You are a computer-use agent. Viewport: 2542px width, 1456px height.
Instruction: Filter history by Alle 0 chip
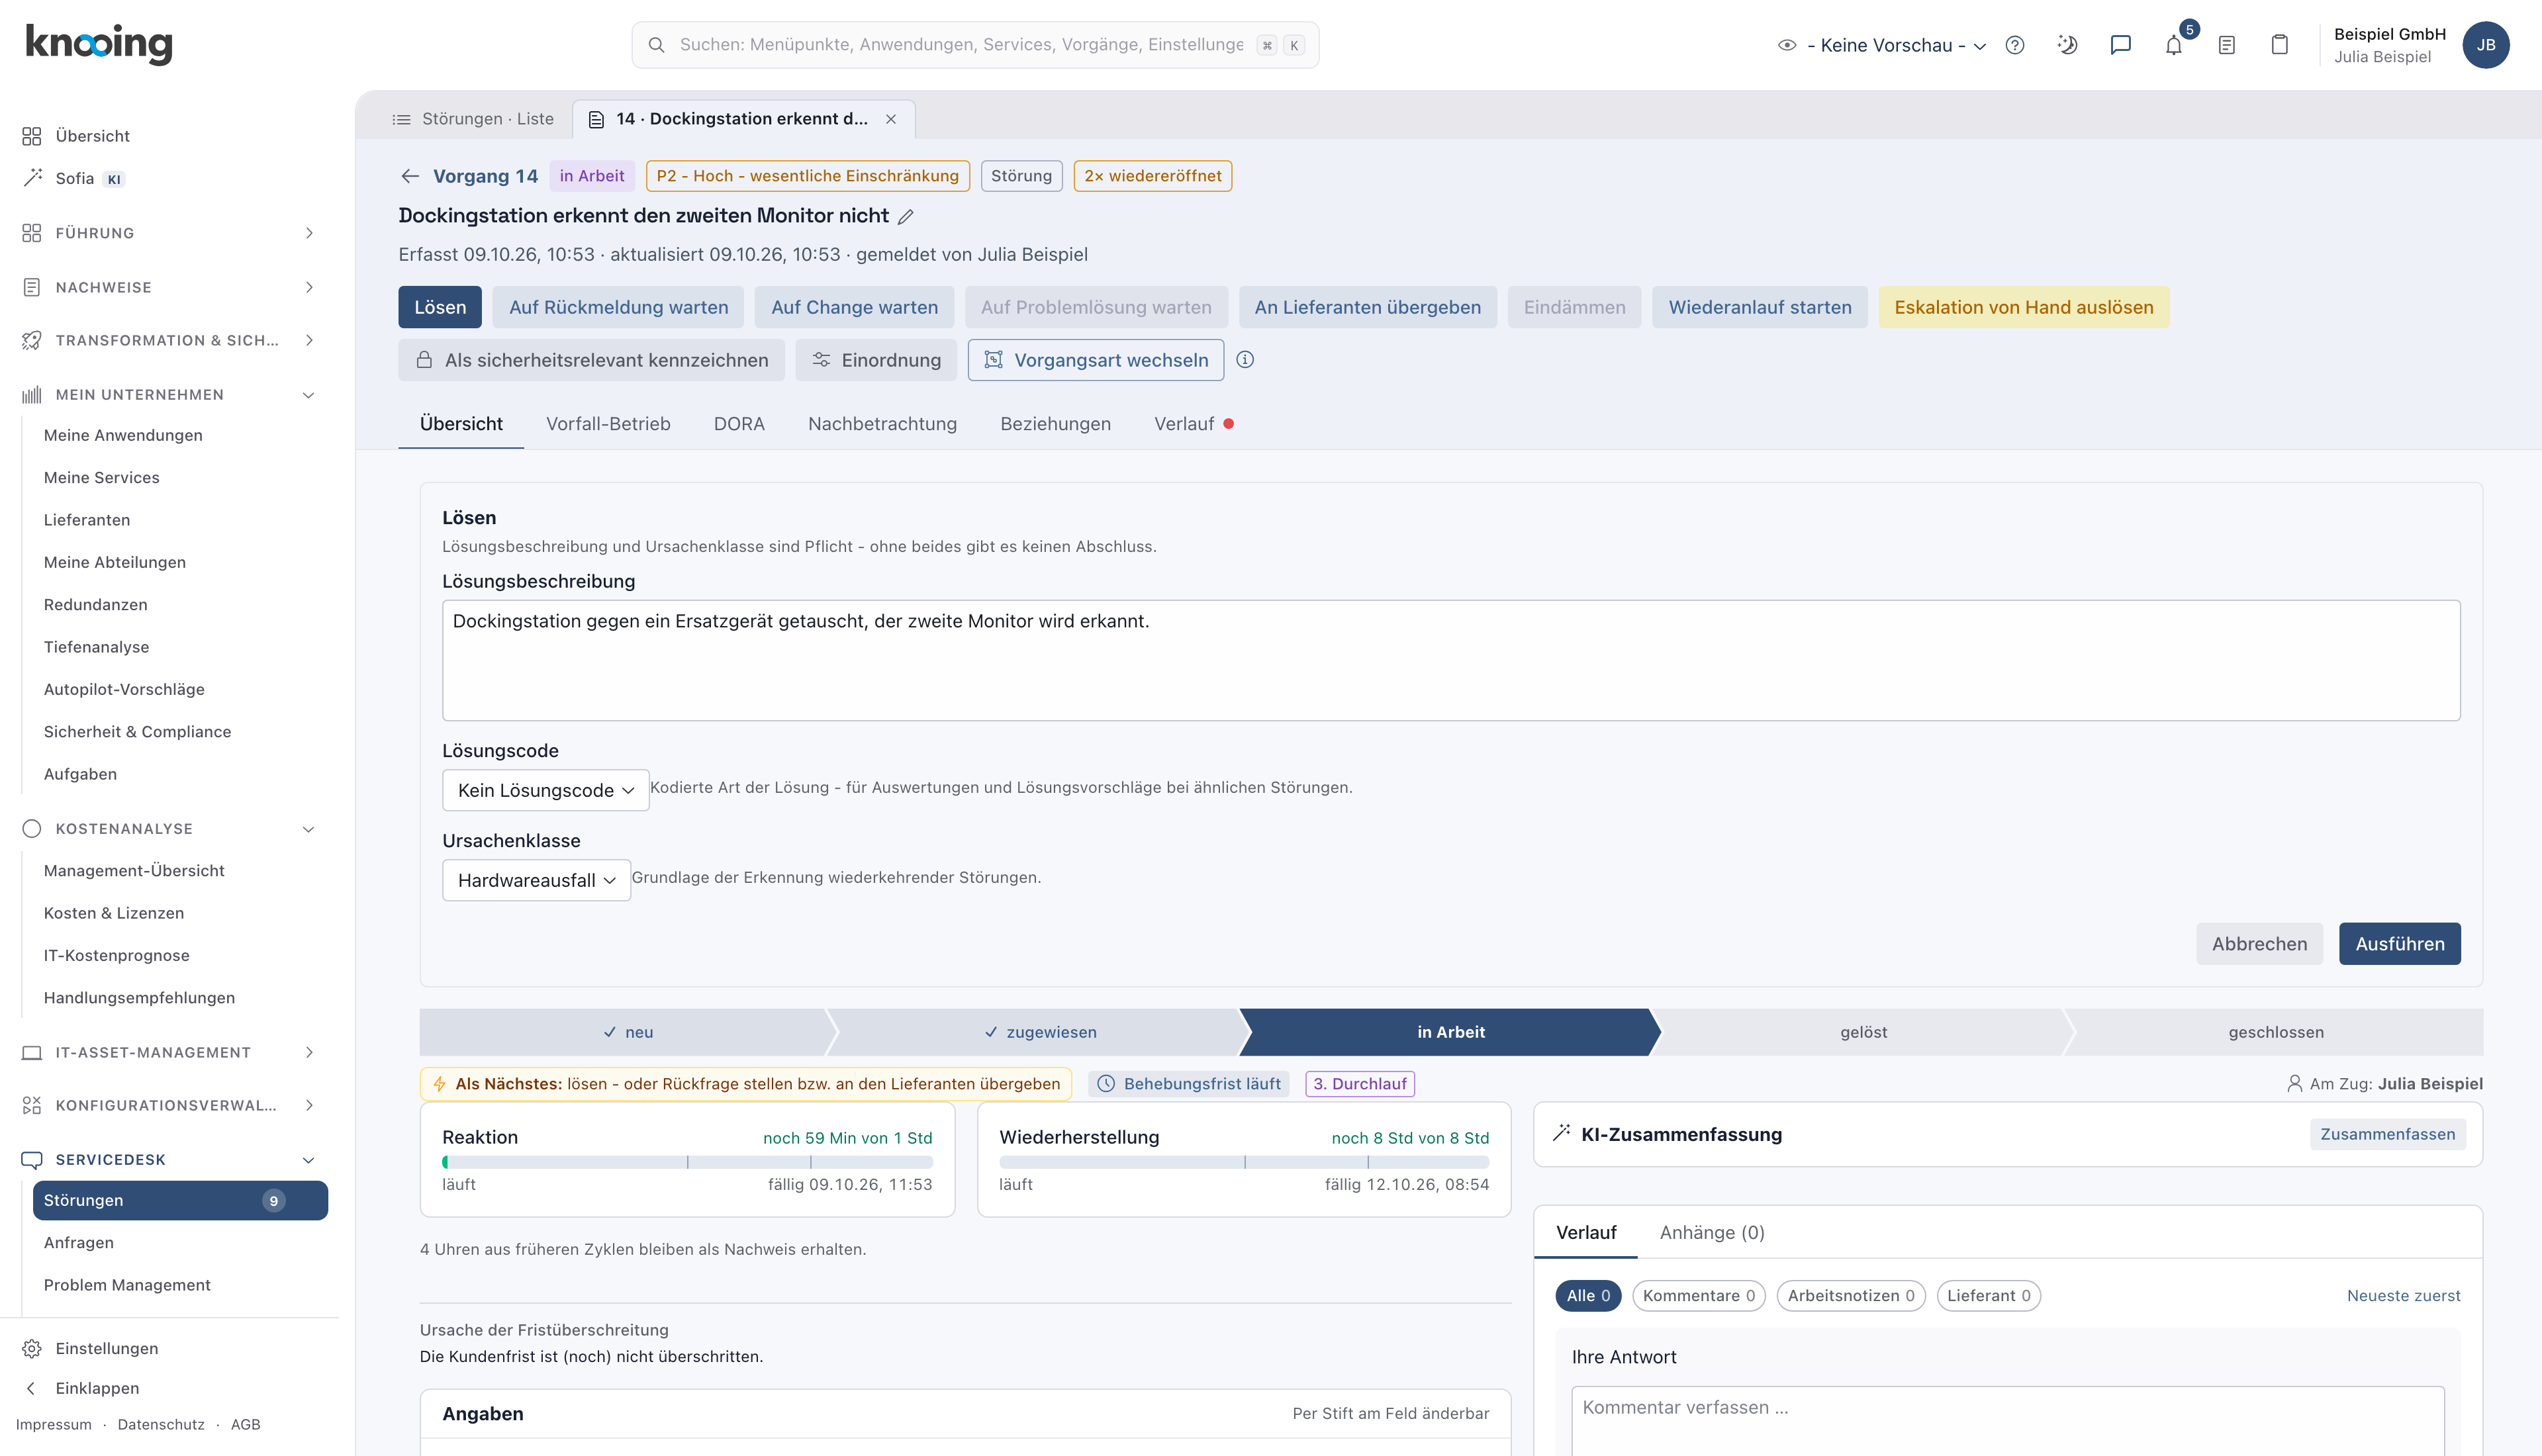click(1588, 1295)
